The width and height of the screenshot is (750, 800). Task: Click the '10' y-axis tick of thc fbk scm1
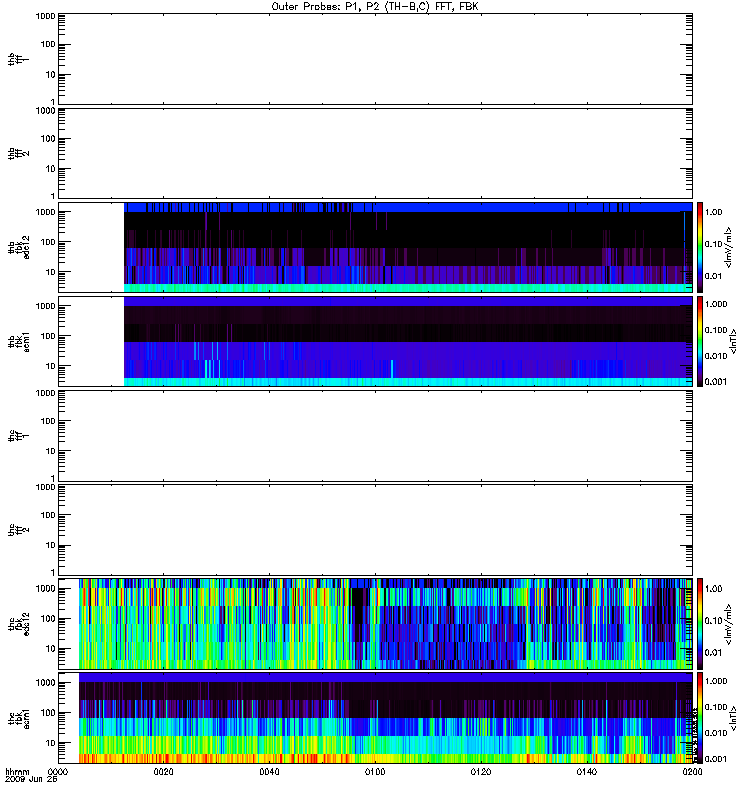(x=50, y=743)
